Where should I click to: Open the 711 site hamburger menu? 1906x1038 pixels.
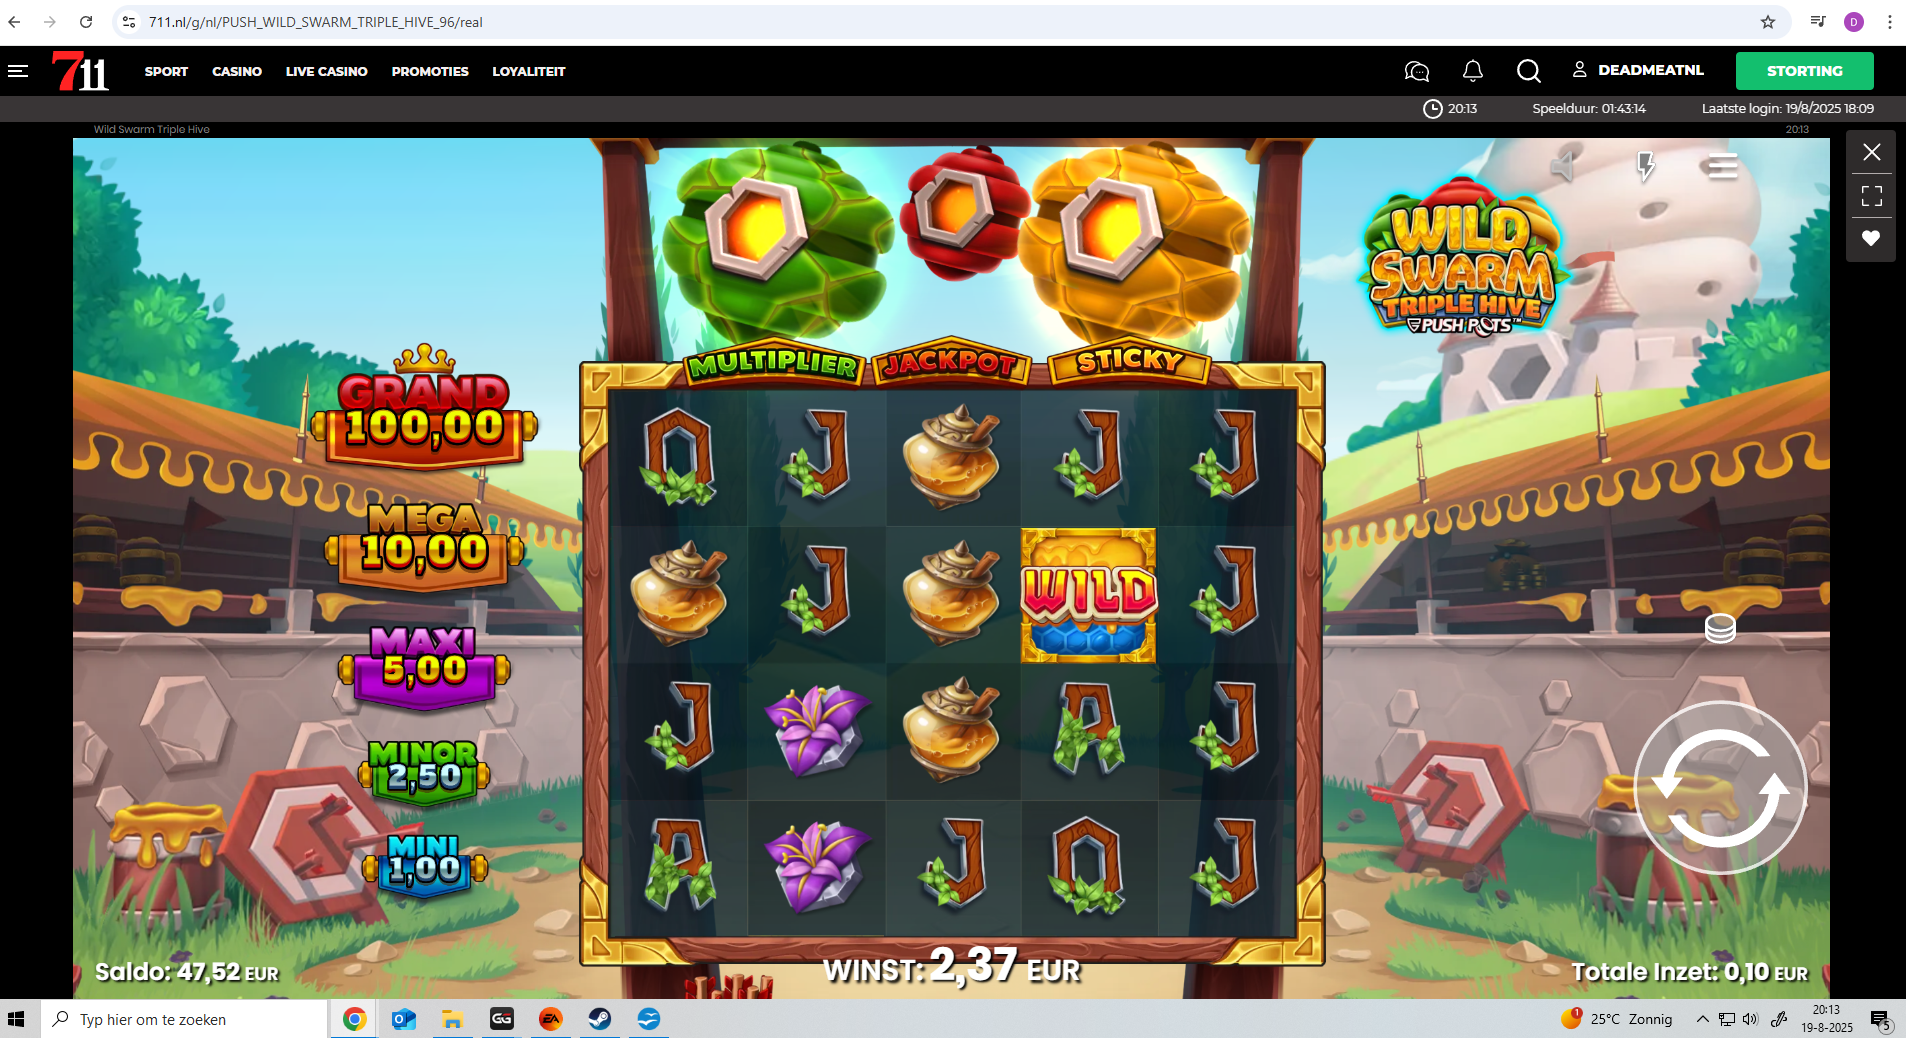(x=18, y=71)
